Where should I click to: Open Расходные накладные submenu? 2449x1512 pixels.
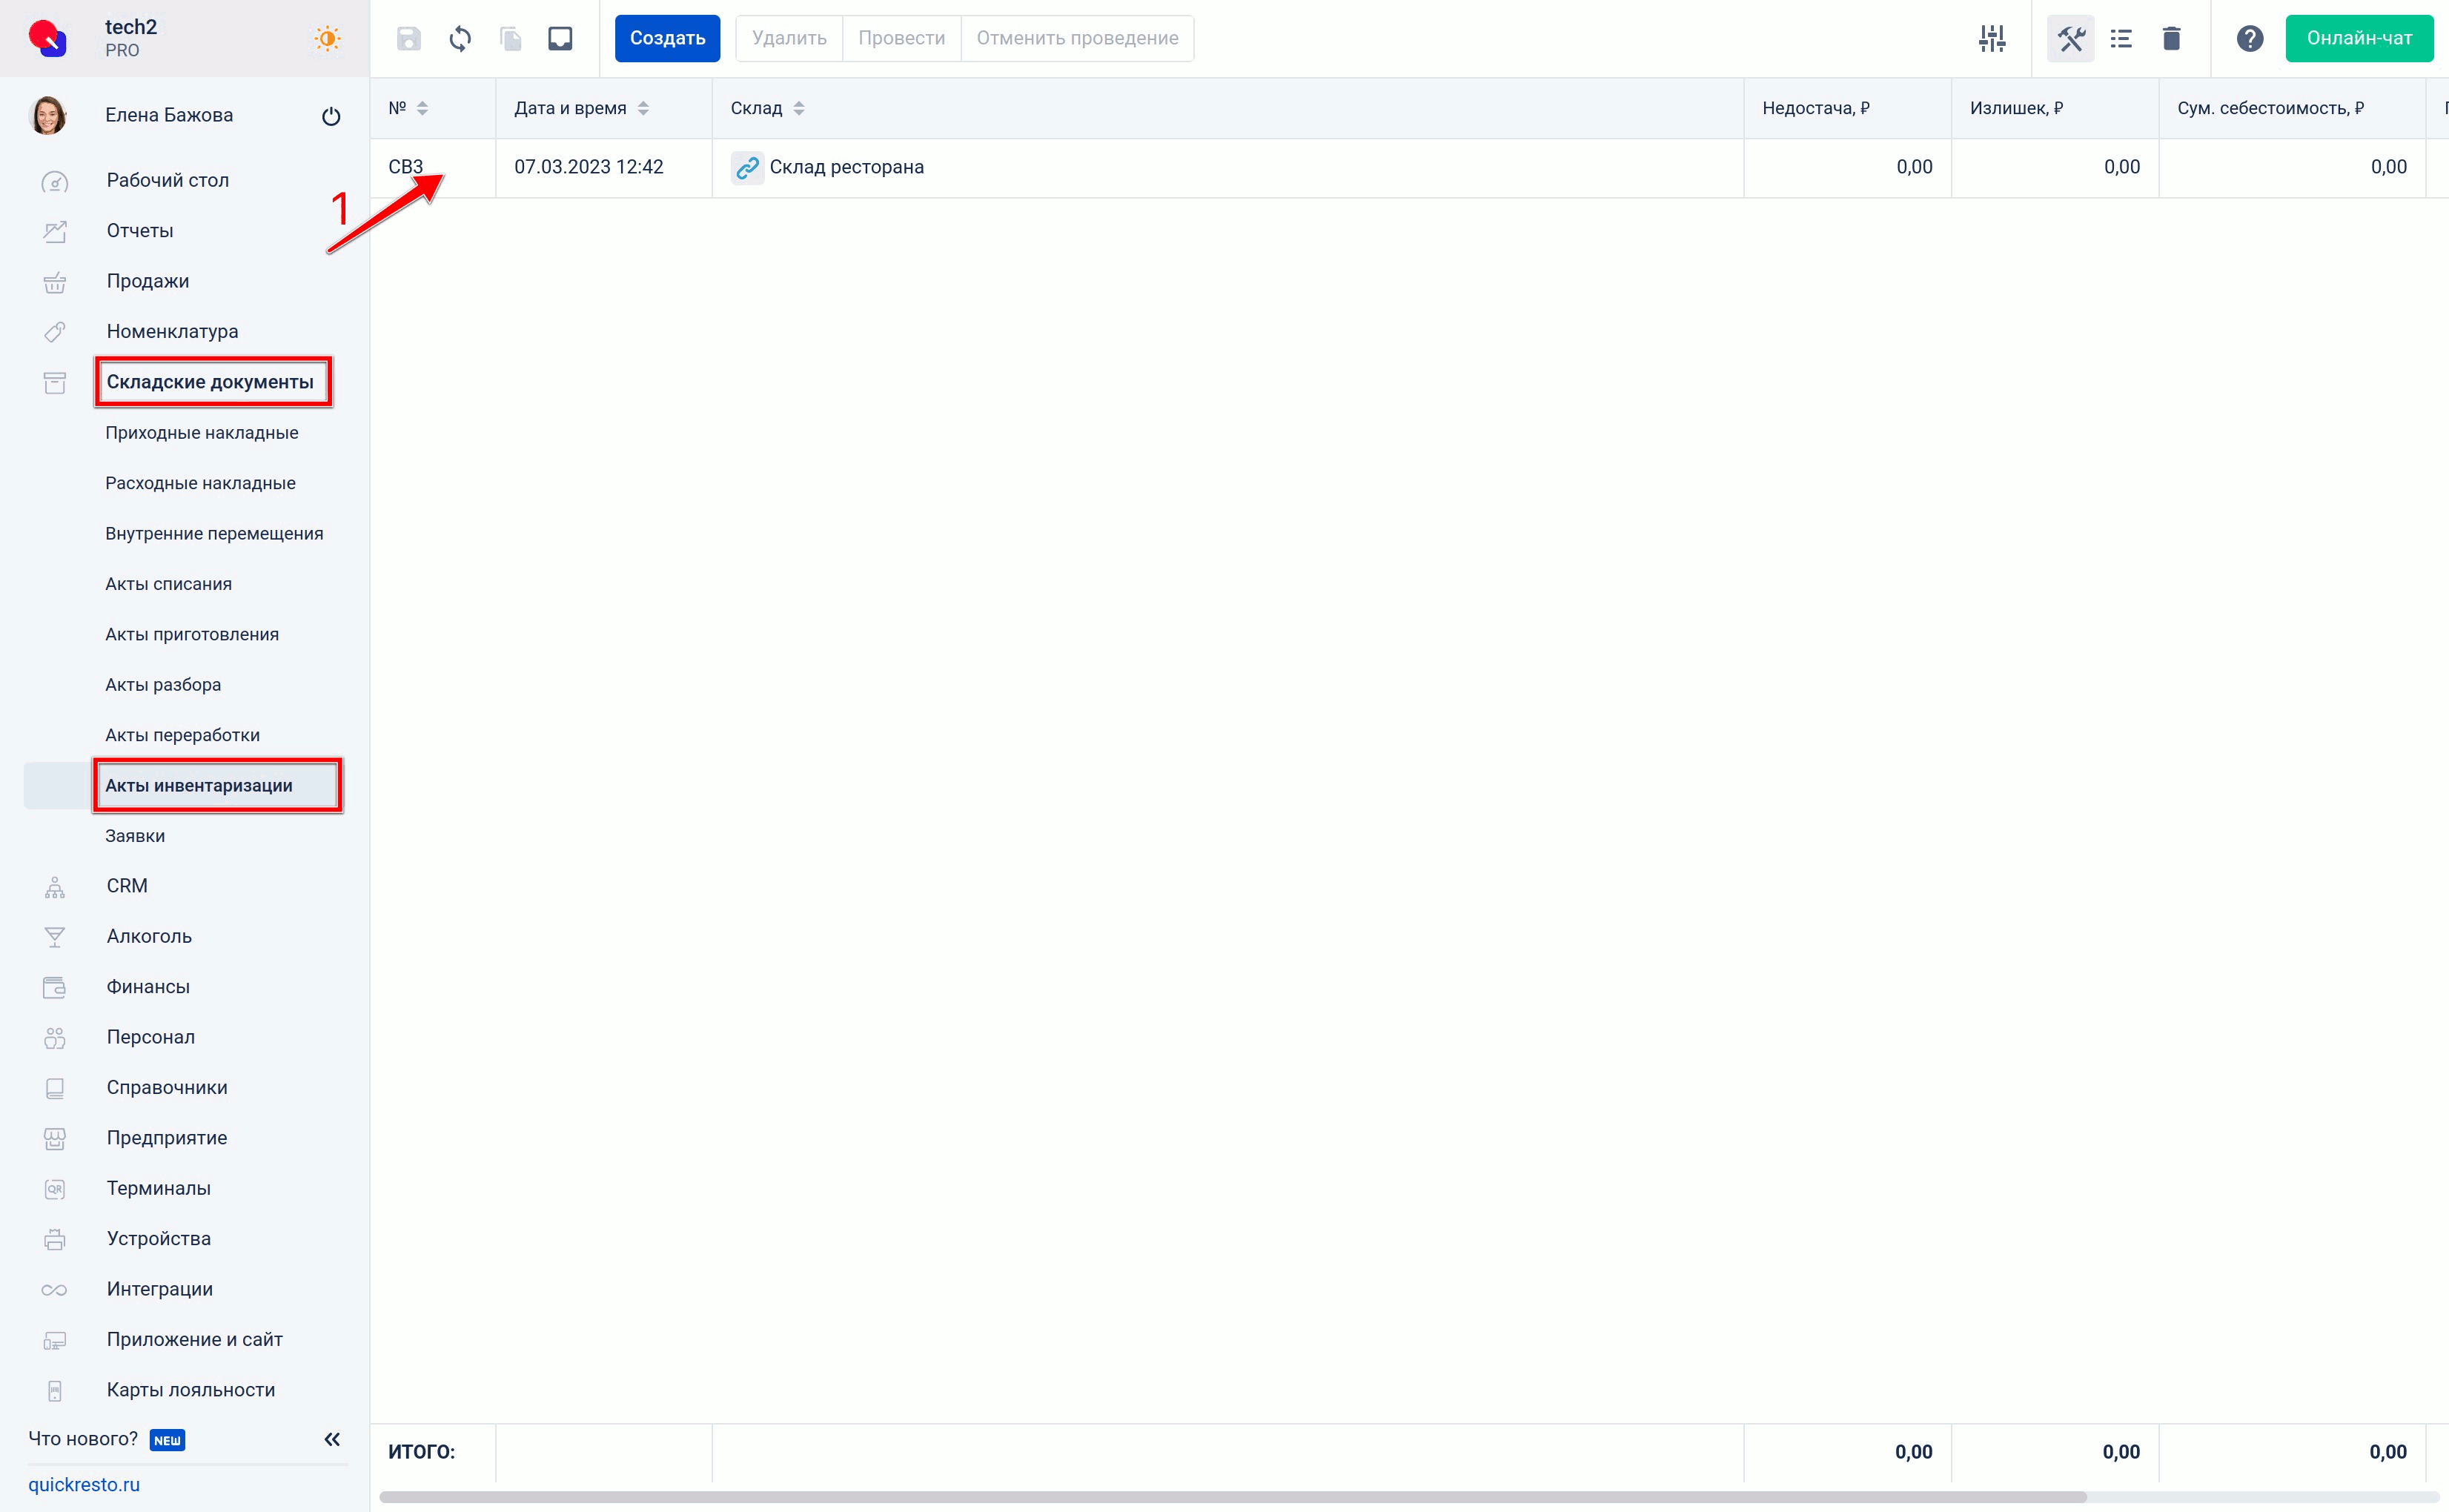click(x=200, y=483)
